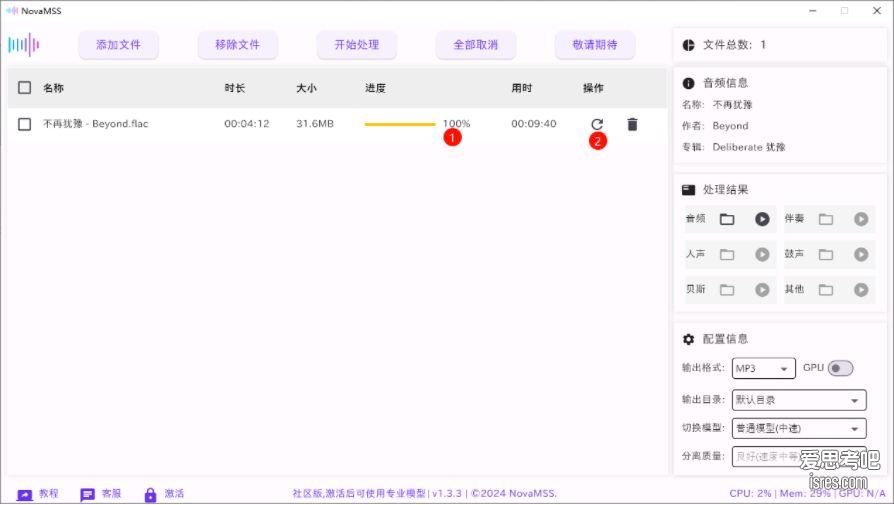The height and width of the screenshot is (505, 894).
Task: Click the 激活 activation link
Action: tap(174, 494)
